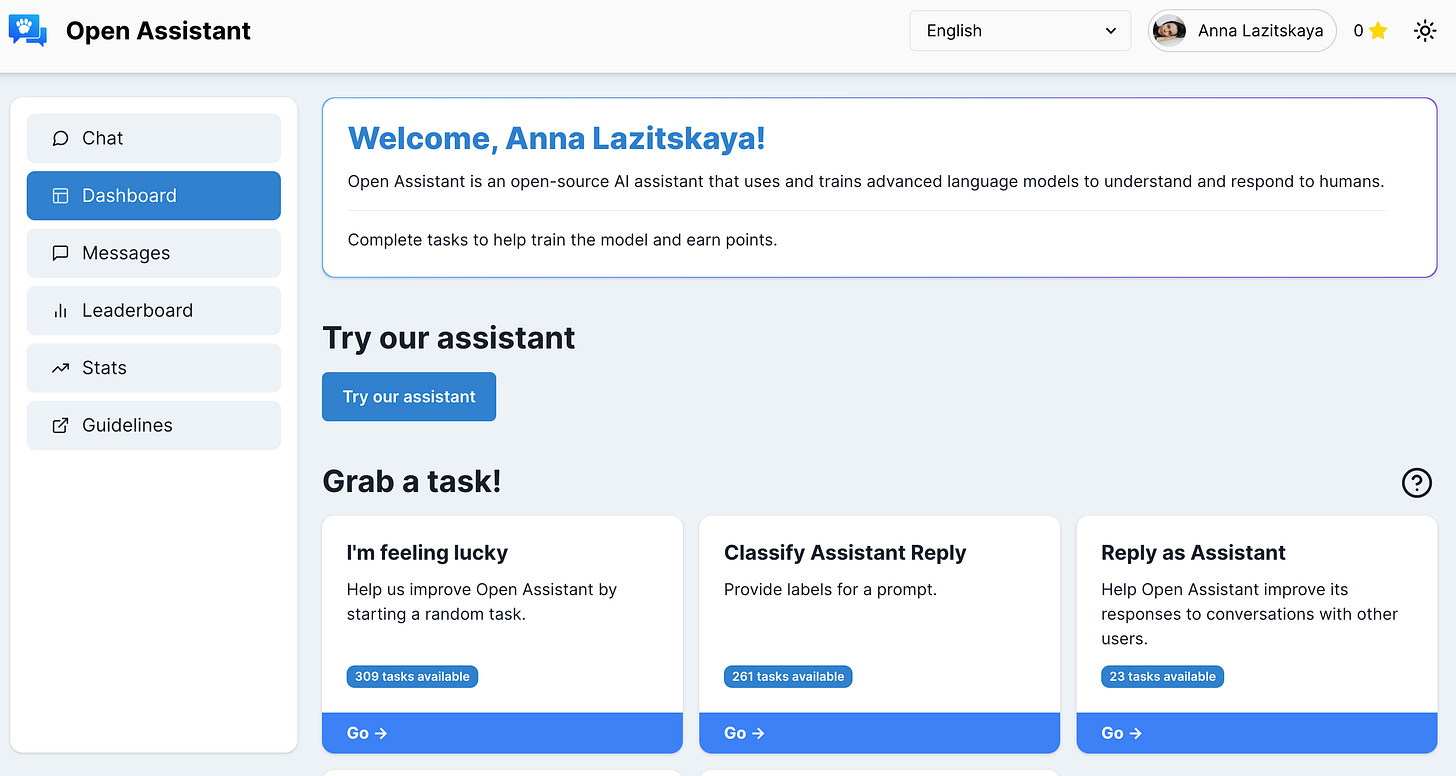Click Go on Reply as Assistant card

tap(1257, 733)
